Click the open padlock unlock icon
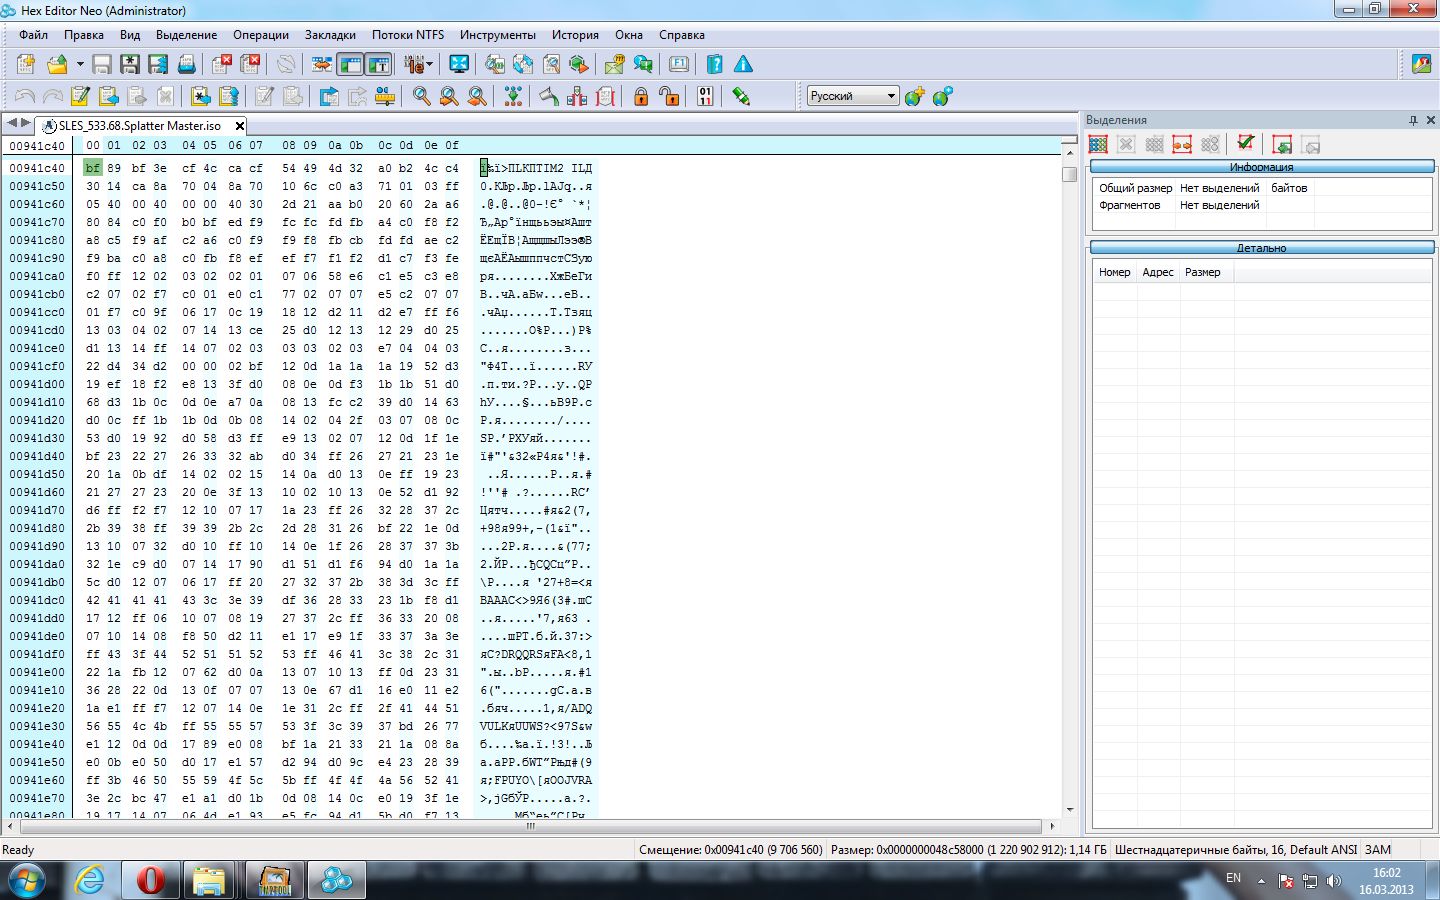This screenshot has width=1440, height=900. pyautogui.click(x=669, y=96)
